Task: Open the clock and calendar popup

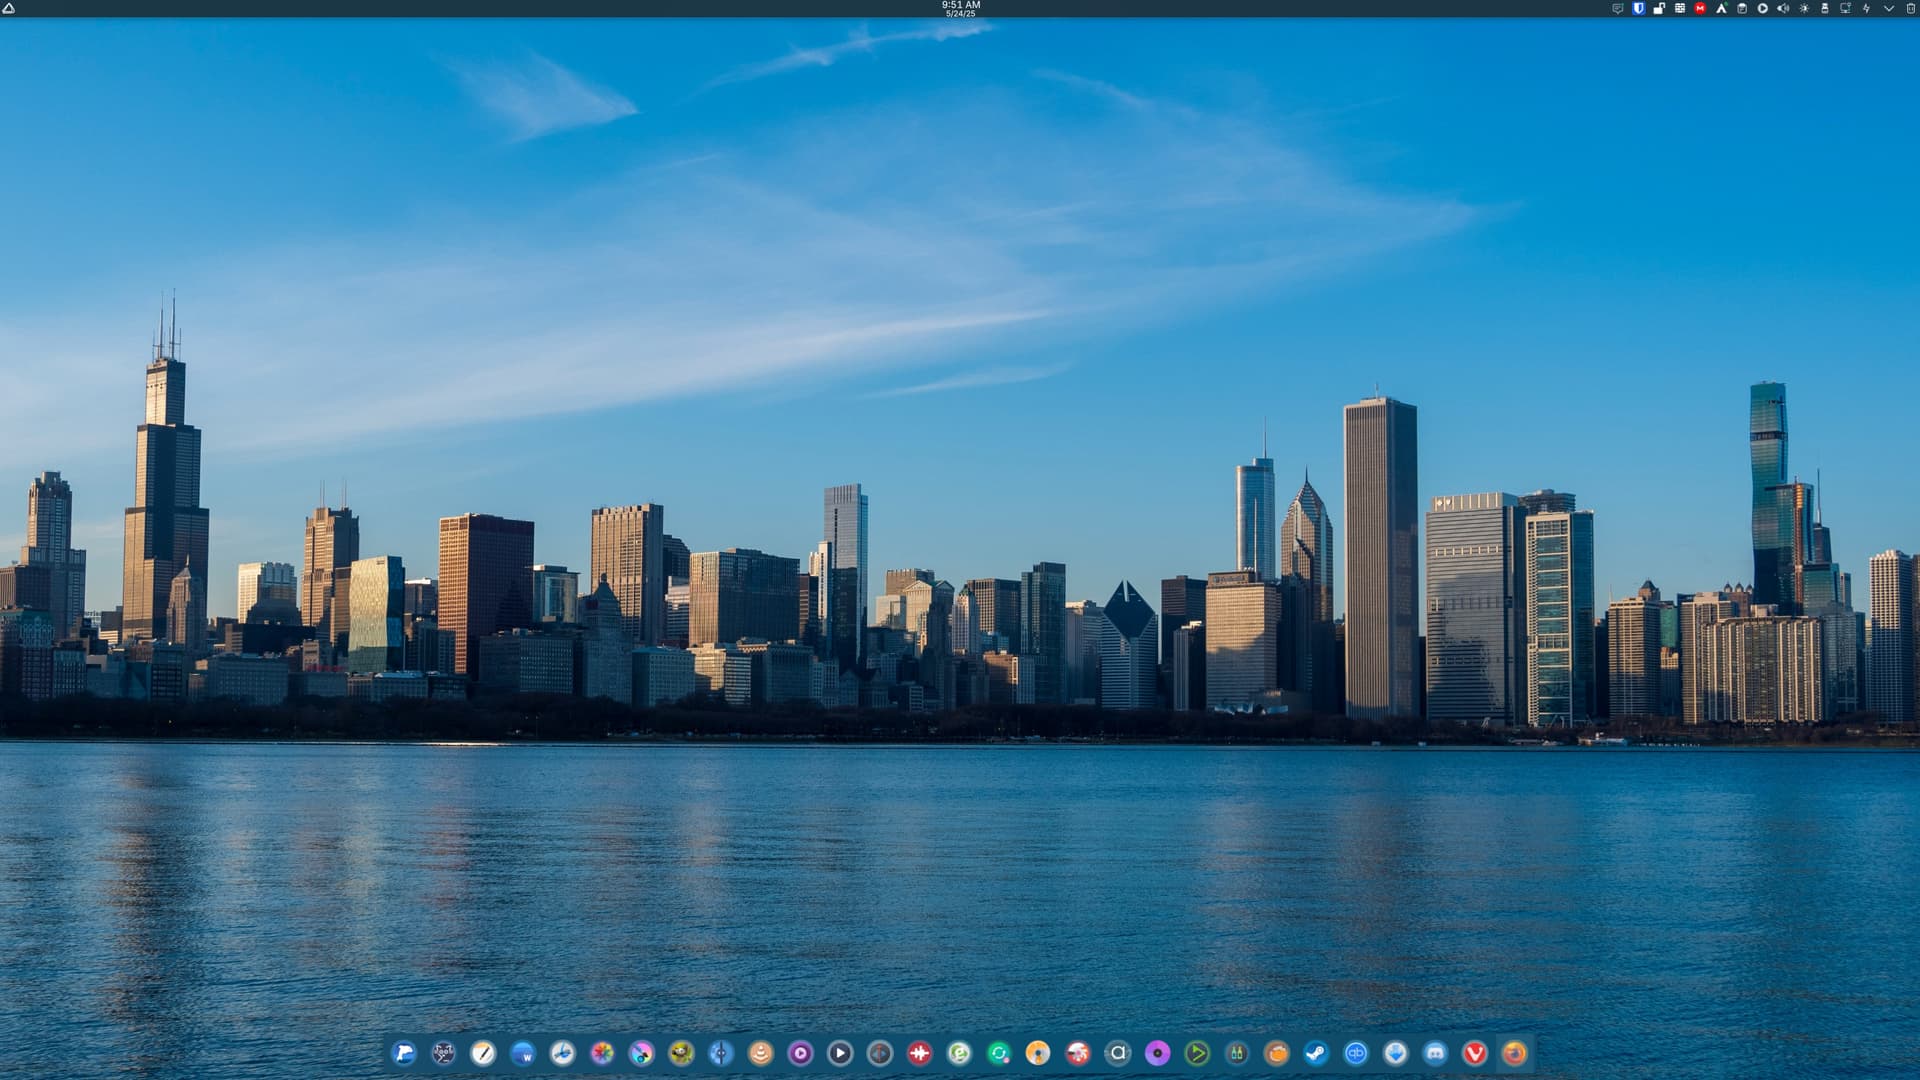Action: point(960,8)
